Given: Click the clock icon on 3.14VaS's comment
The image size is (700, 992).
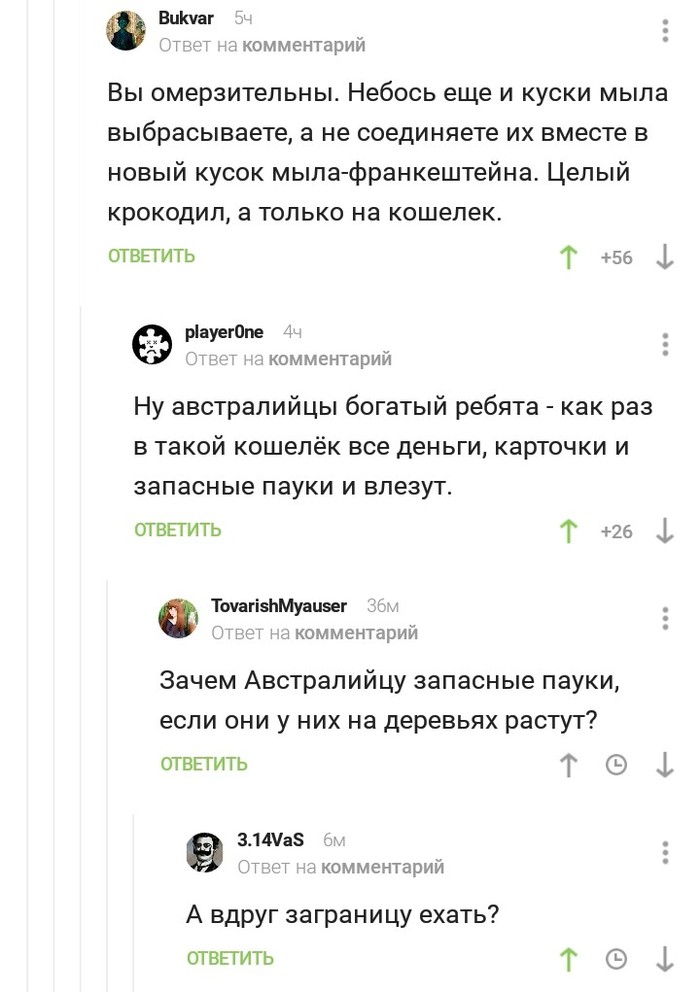Looking at the screenshot, I should click(617, 960).
